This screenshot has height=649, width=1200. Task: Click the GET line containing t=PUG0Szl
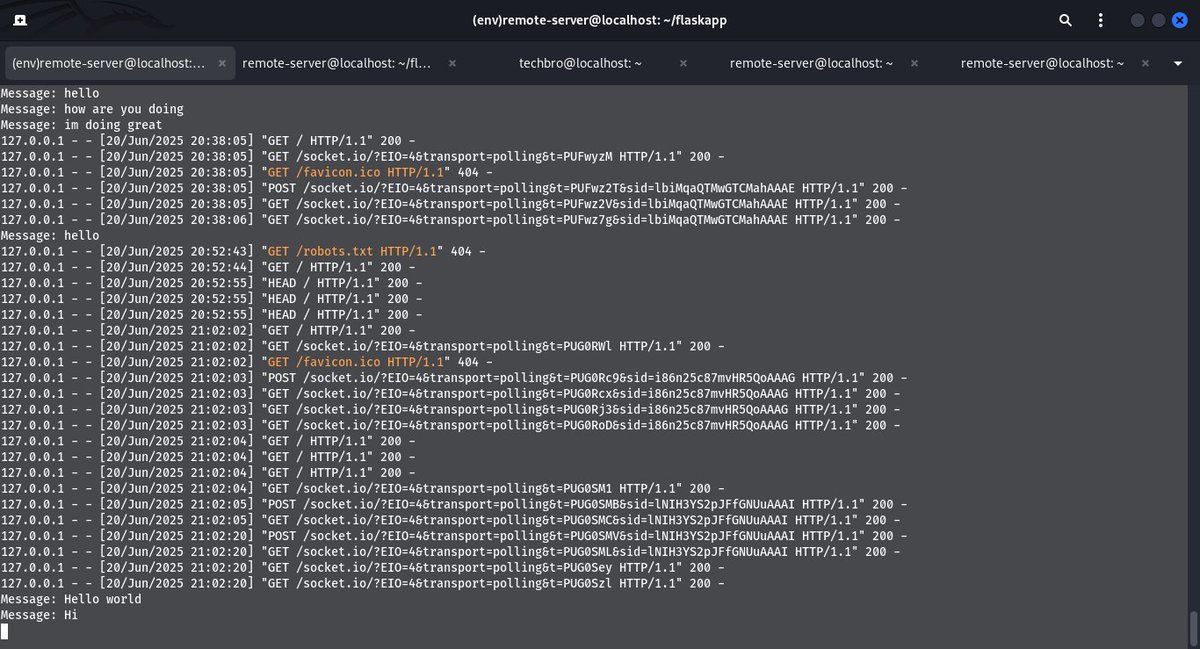362,583
